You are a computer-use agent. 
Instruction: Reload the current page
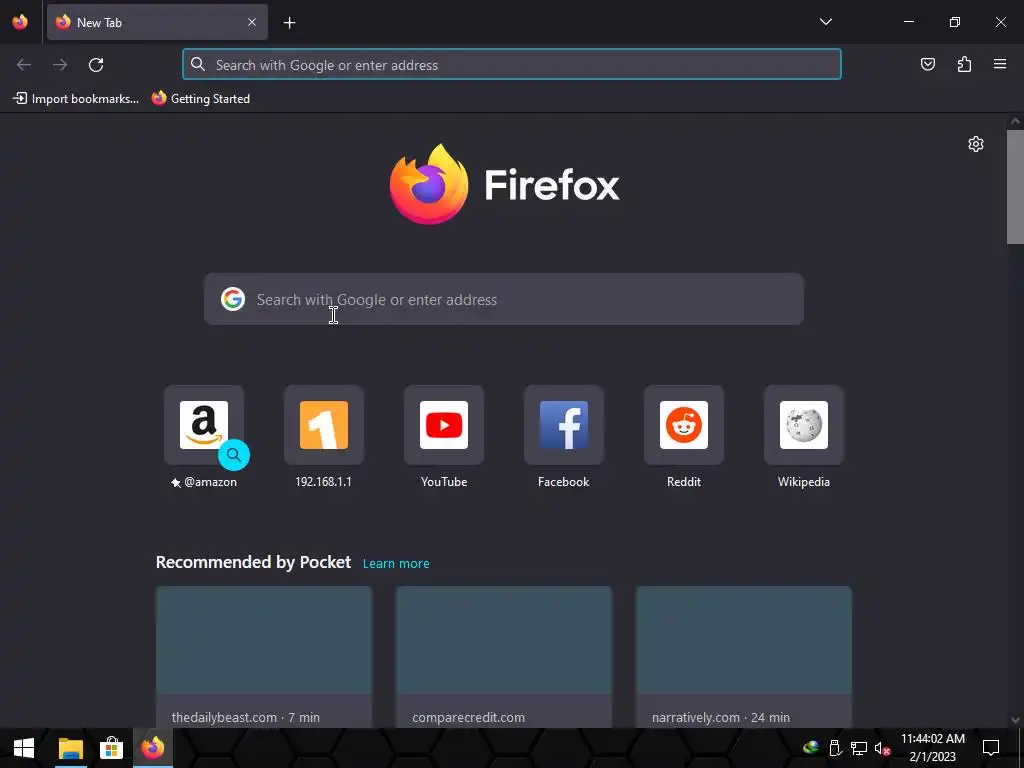click(96, 65)
